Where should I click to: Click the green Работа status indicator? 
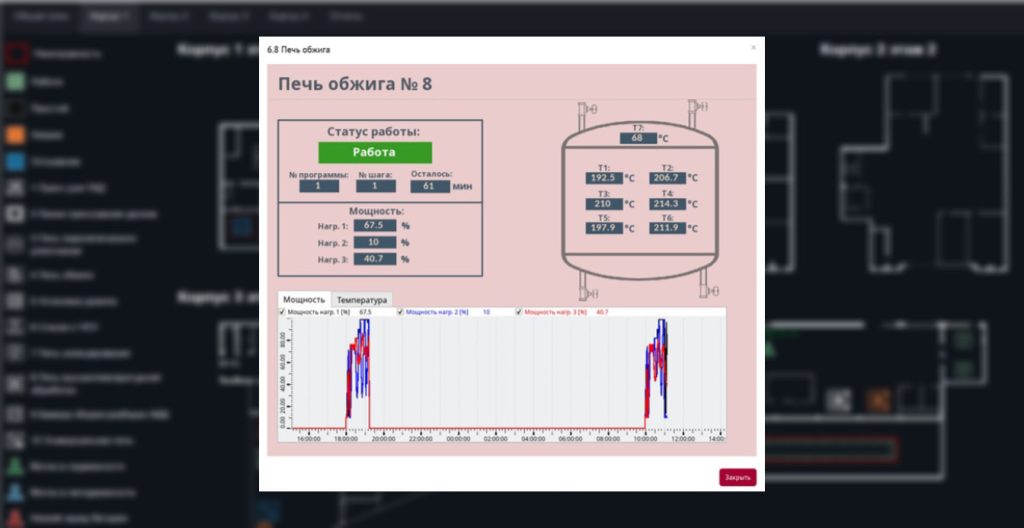pos(375,152)
